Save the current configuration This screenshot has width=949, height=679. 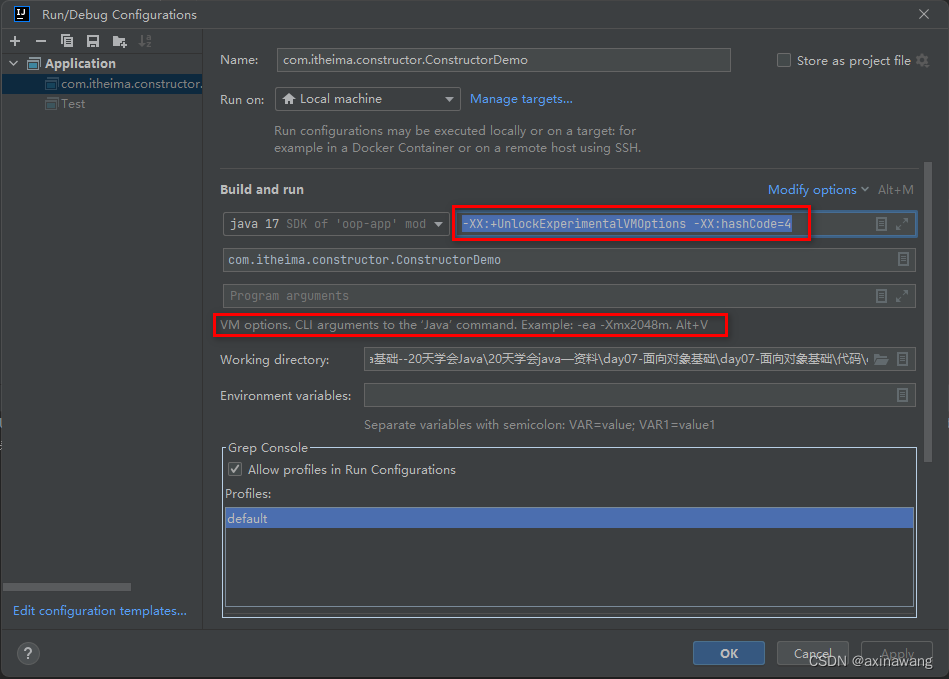(x=92, y=41)
